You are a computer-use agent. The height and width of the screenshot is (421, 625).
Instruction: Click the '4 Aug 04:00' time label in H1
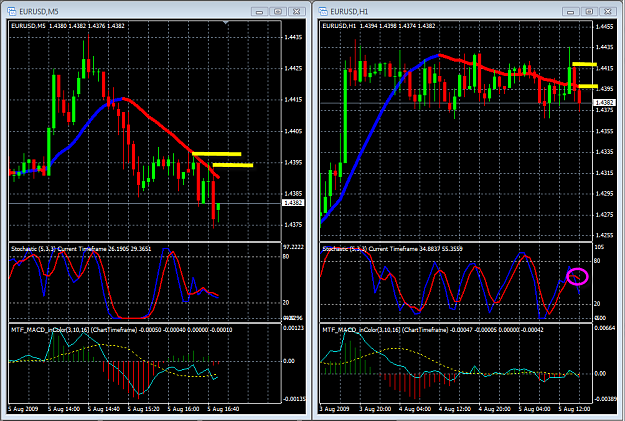pyautogui.click(x=415, y=409)
